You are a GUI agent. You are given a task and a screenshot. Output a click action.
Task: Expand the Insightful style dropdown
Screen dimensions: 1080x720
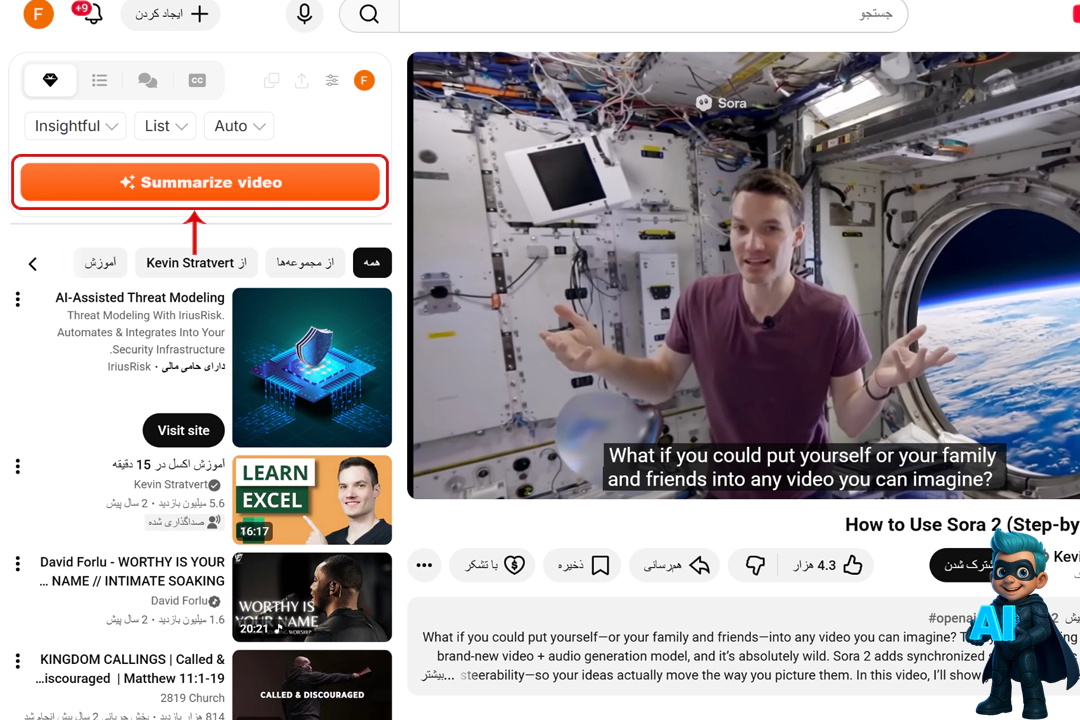(76, 126)
